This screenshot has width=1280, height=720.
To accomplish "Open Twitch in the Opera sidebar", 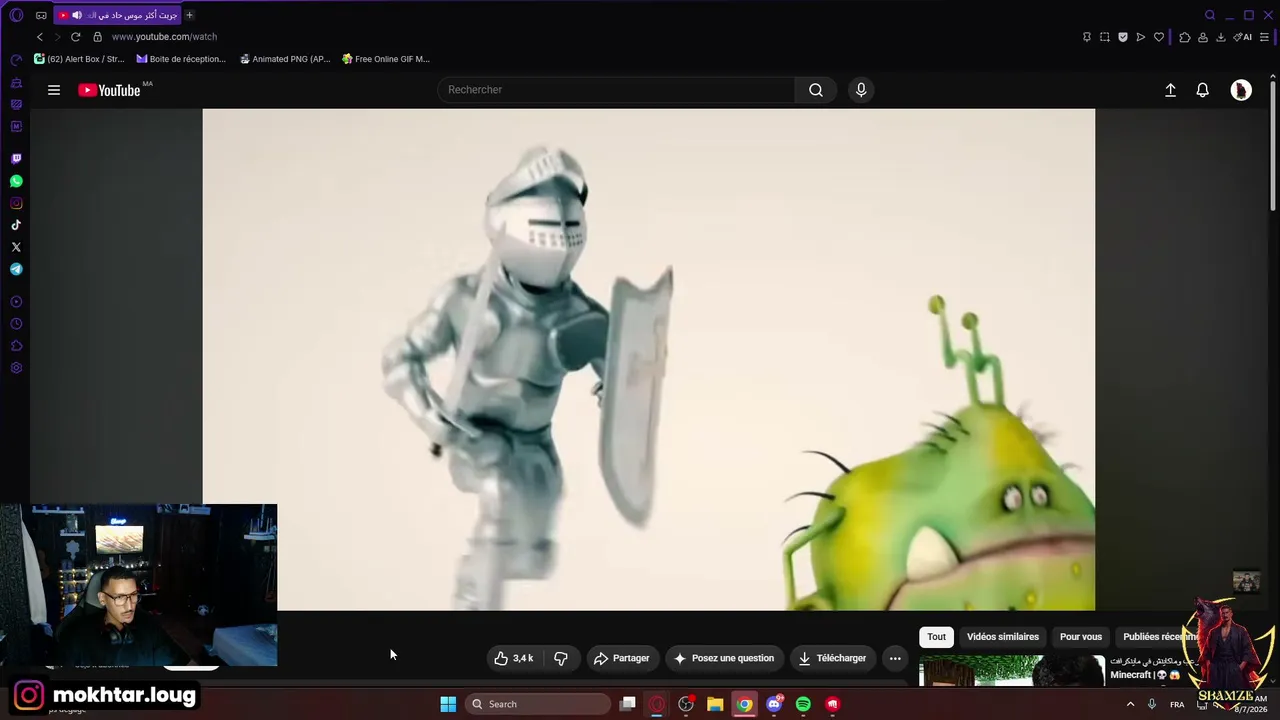I will pos(16,159).
